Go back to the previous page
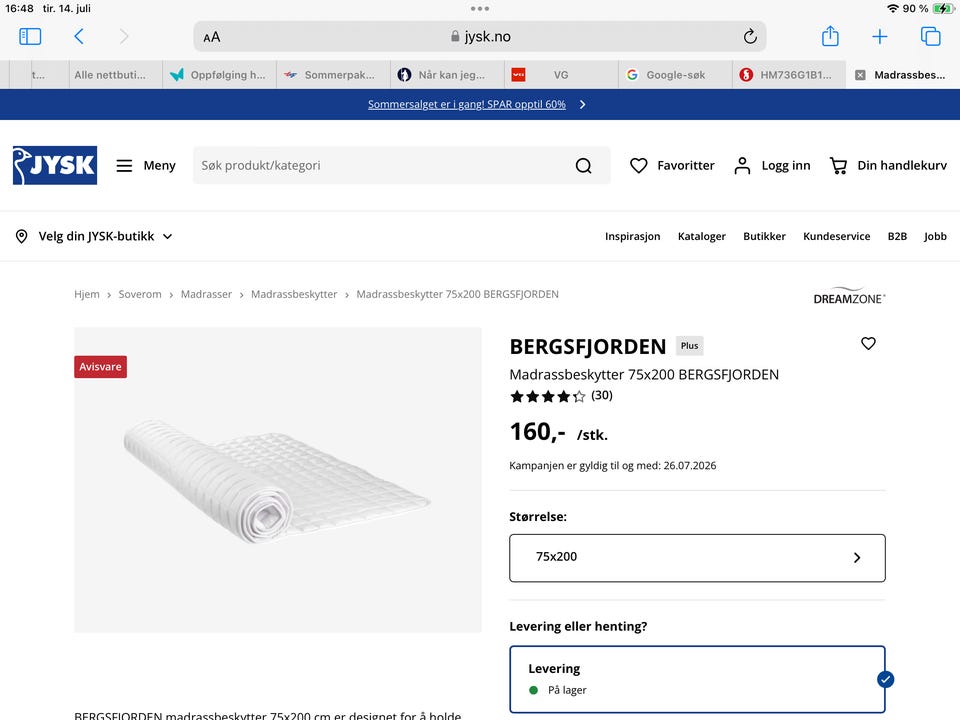Screen dimensions: 960x720 [x=79, y=37]
